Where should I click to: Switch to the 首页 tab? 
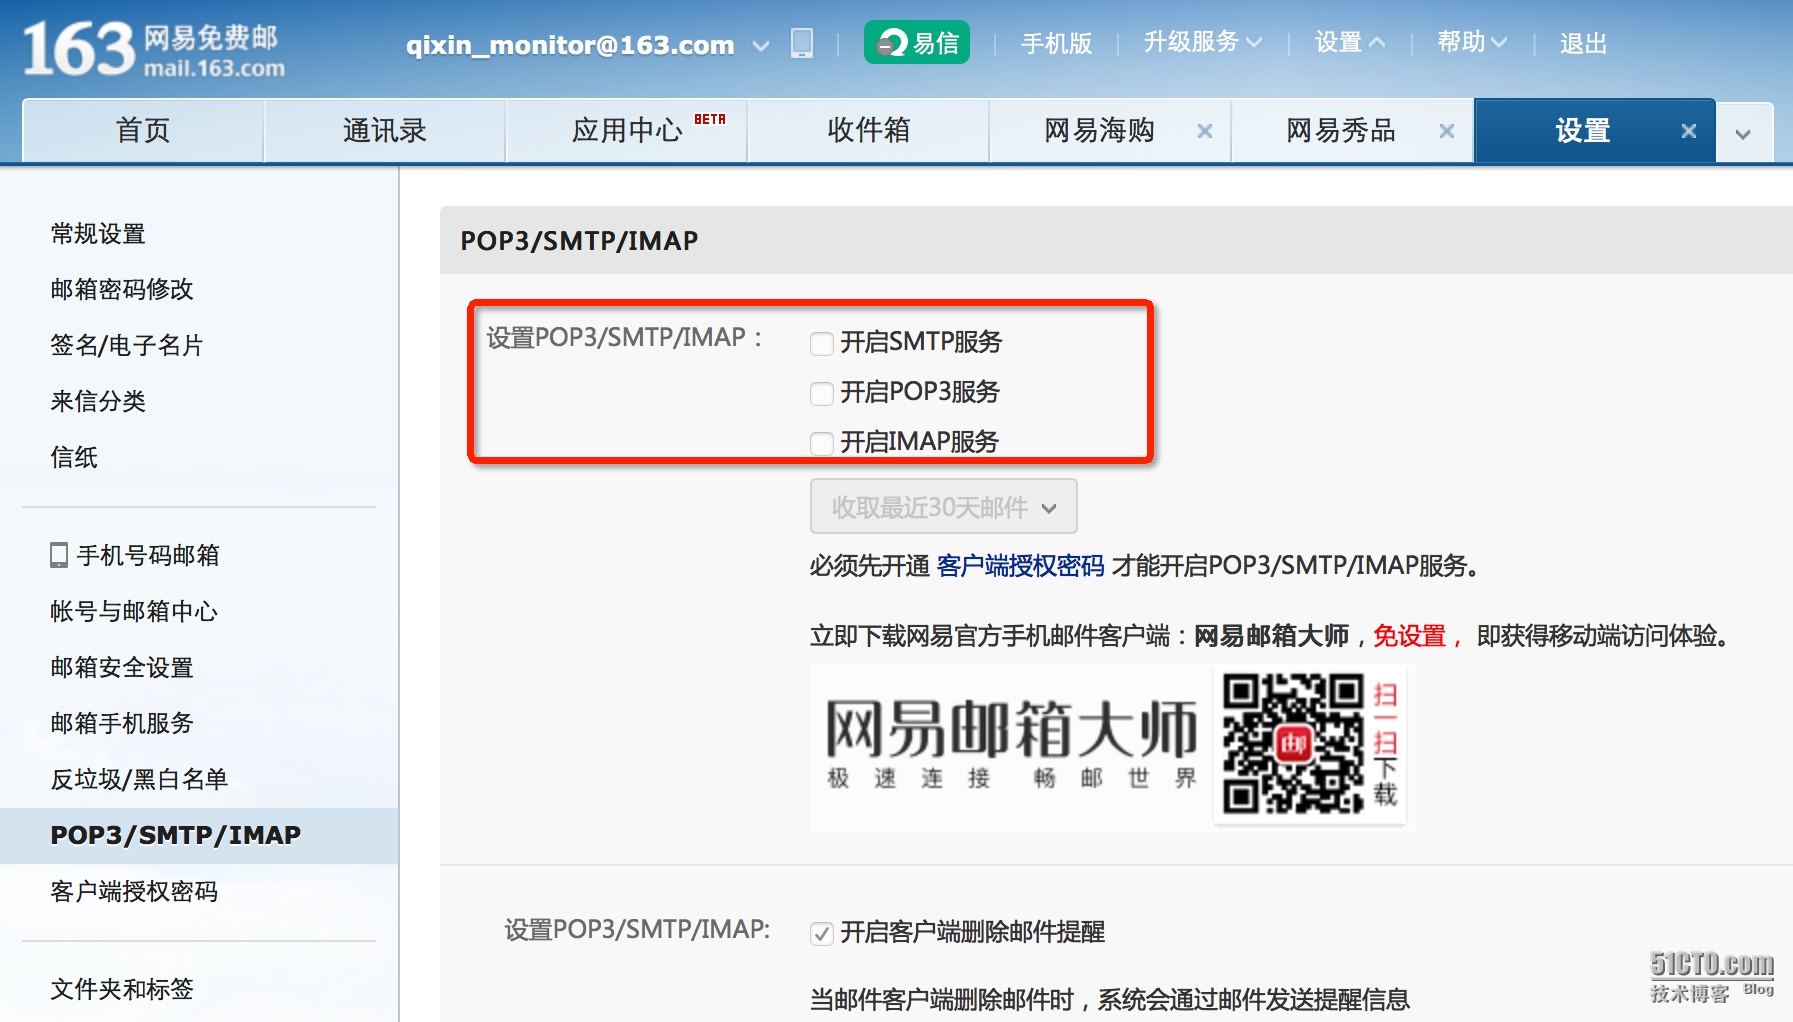tap(143, 130)
